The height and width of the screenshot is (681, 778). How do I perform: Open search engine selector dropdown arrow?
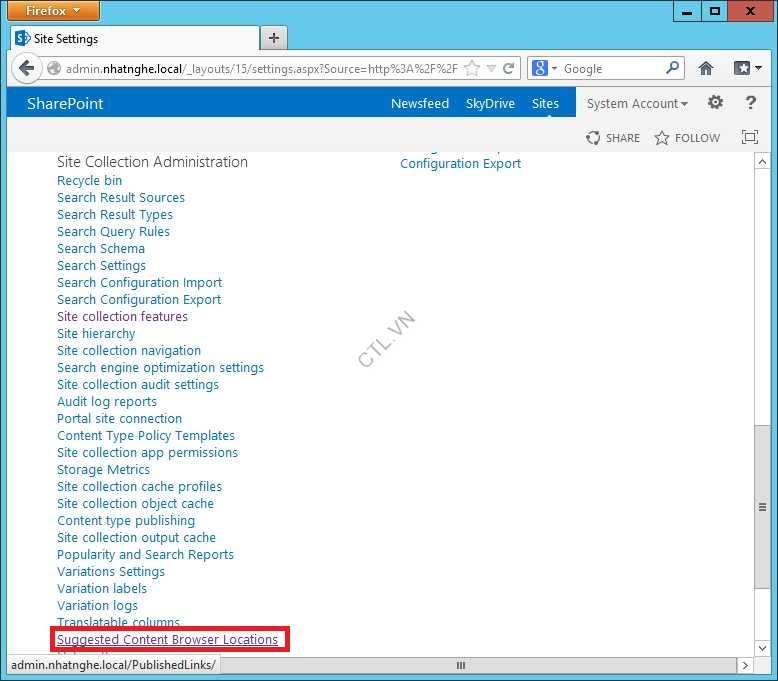[554, 68]
